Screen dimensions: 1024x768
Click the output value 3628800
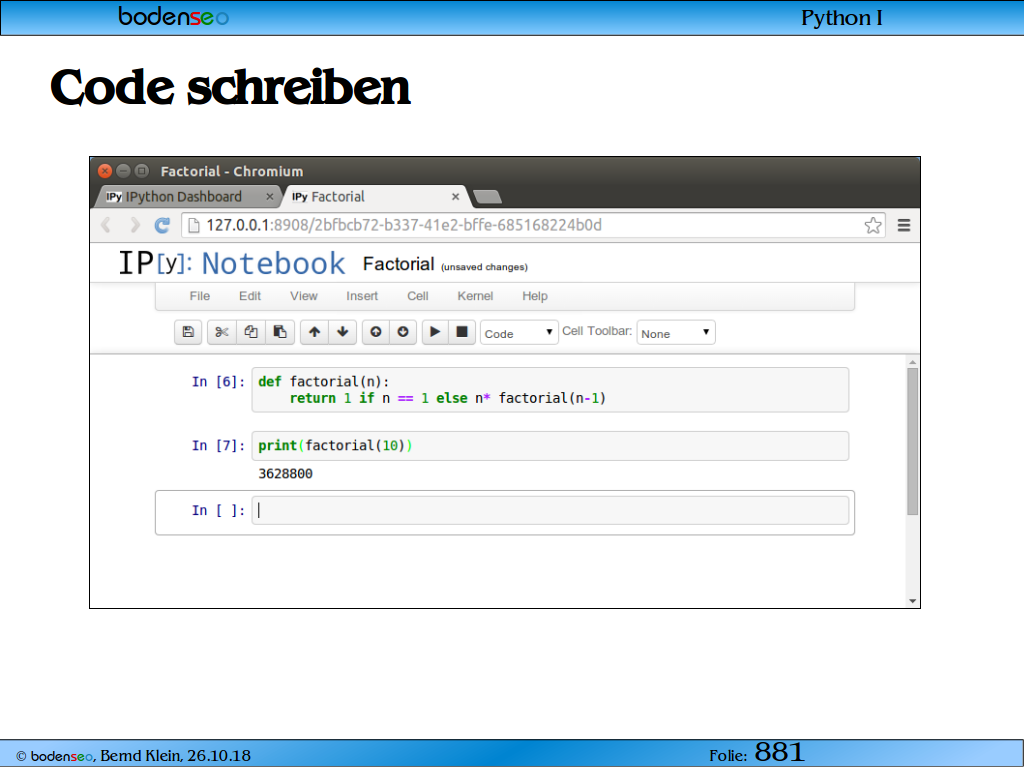(285, 473)
